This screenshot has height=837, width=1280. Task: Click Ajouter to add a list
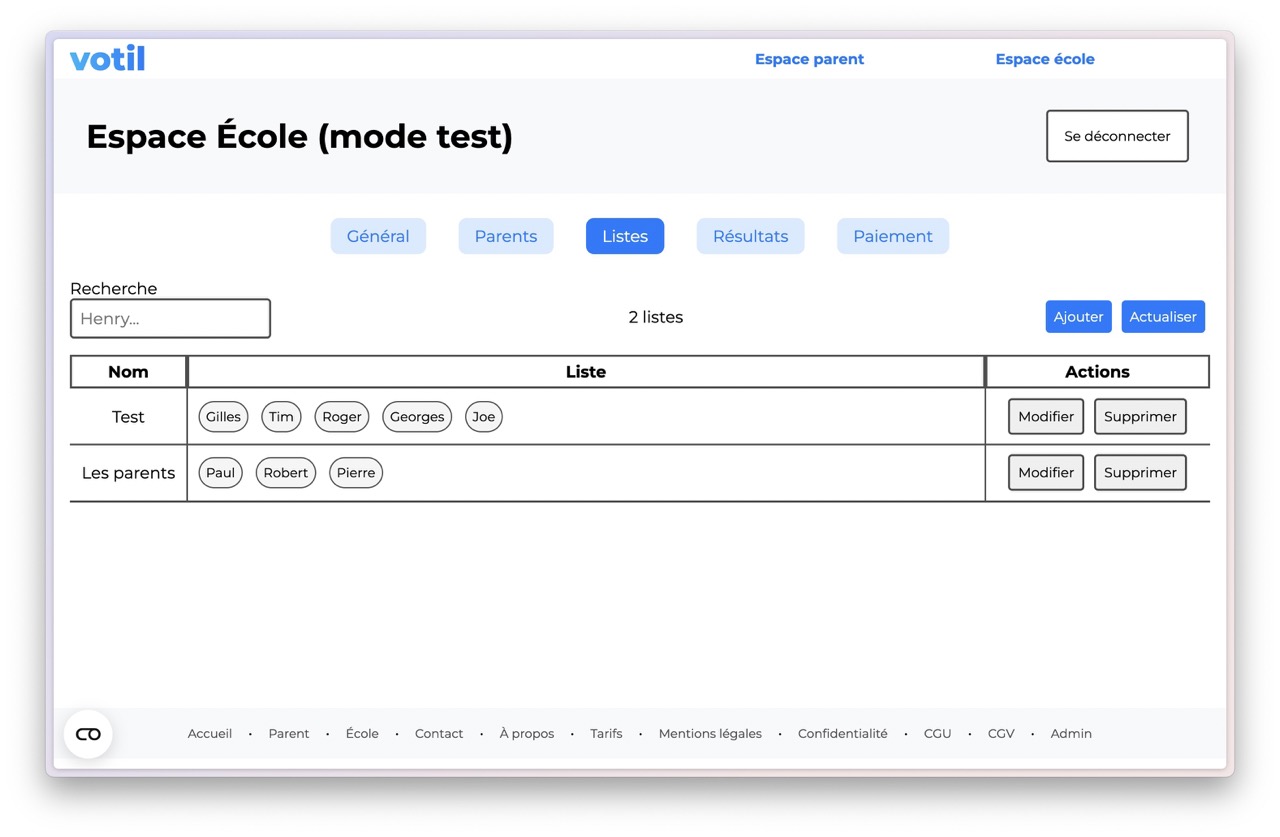pos(1078,316)
